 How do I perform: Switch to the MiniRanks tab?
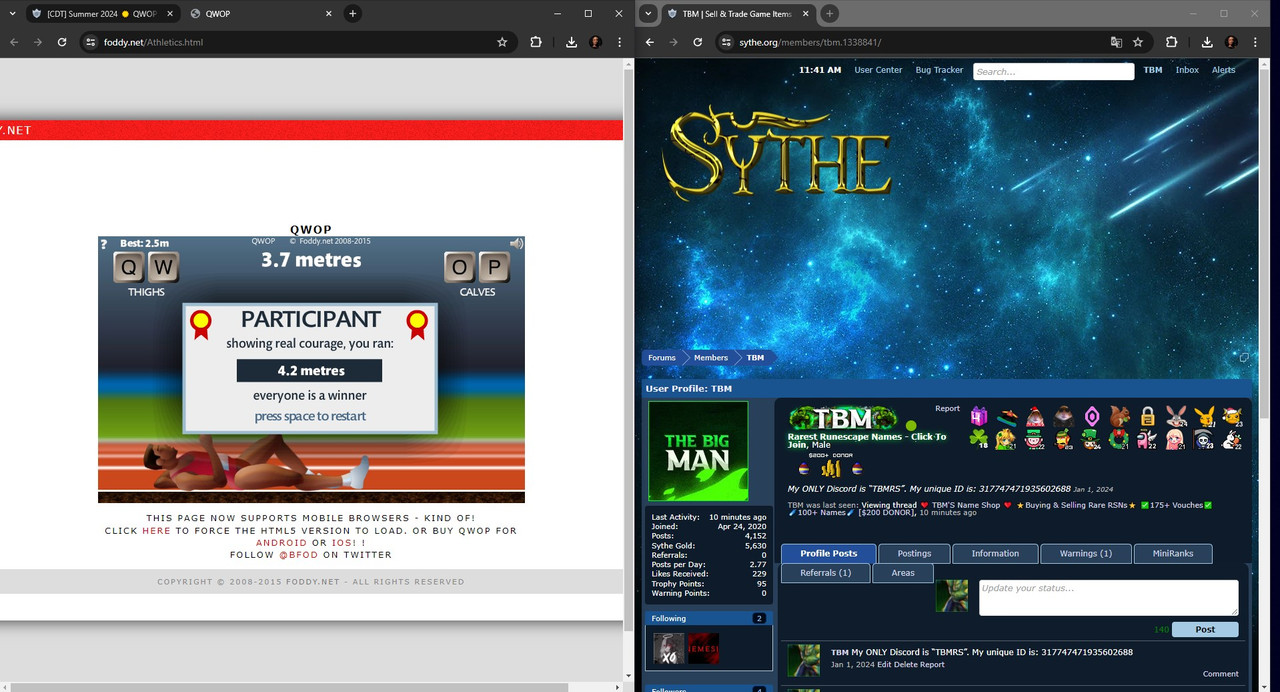tap(1173, 553)
